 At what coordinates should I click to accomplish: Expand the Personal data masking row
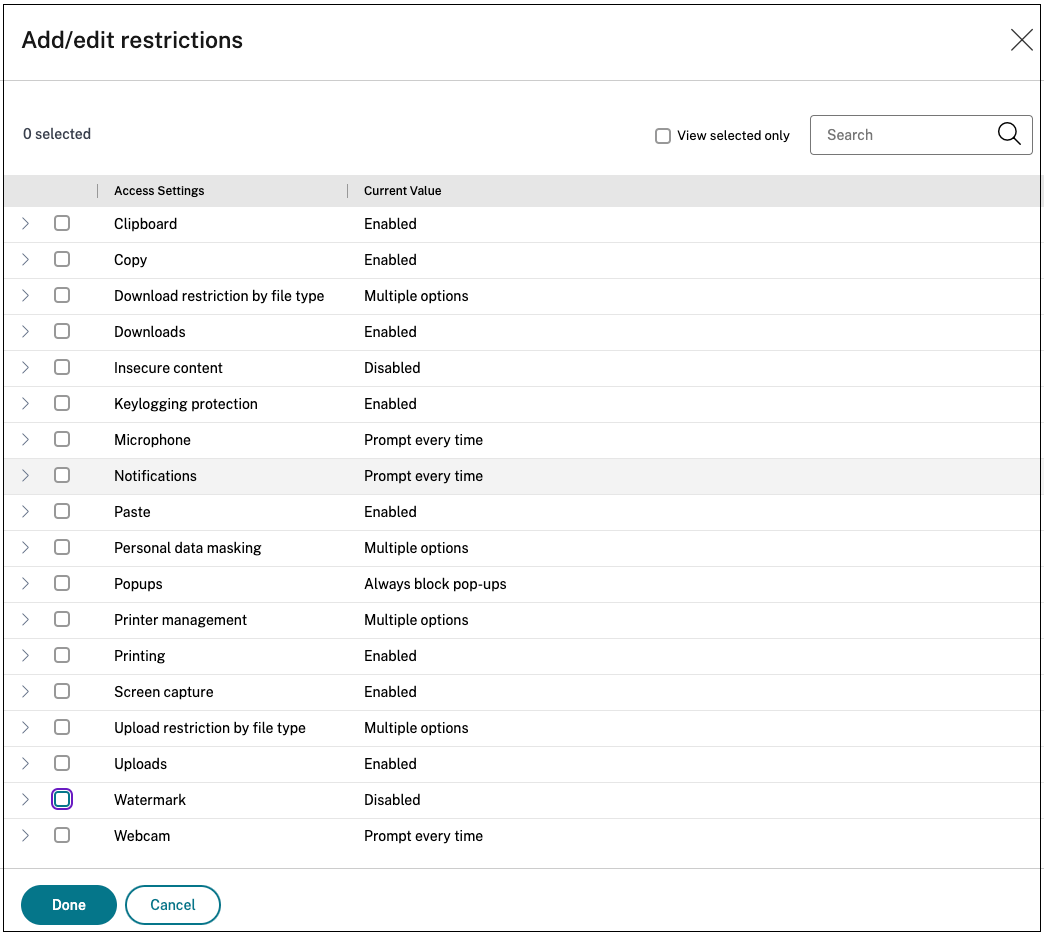(26, 548)
